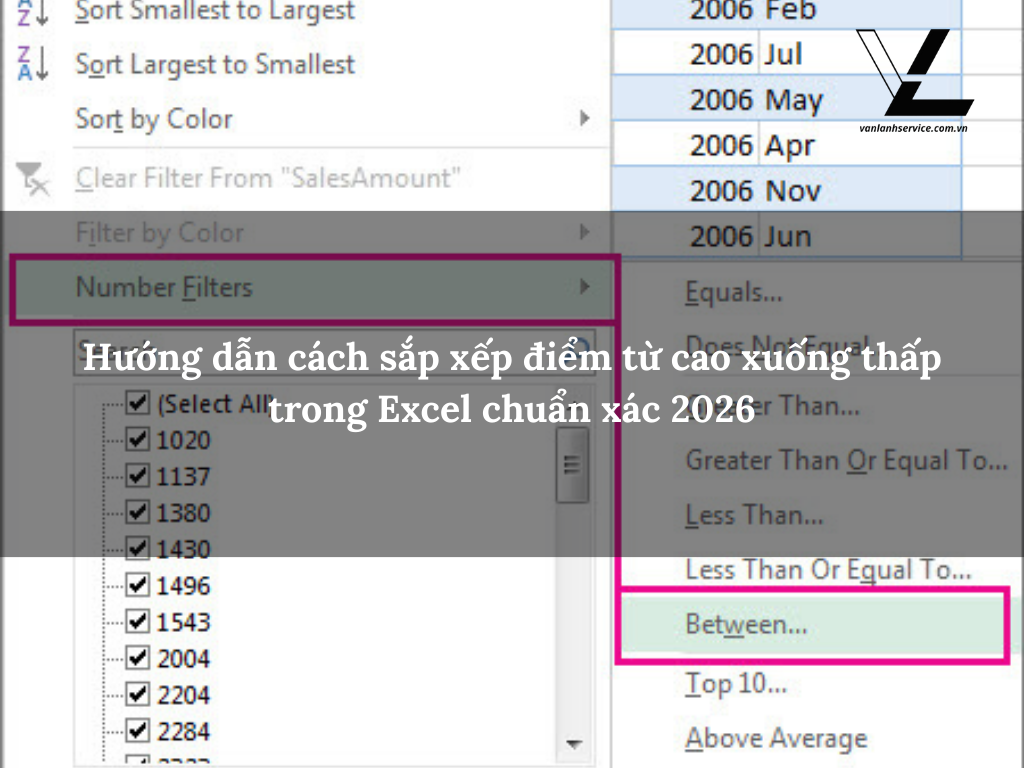Expand the Filter by Color arrow
Image resolution: width=1024 pixels, height=768 pixels.
click(x=584, y=232)
